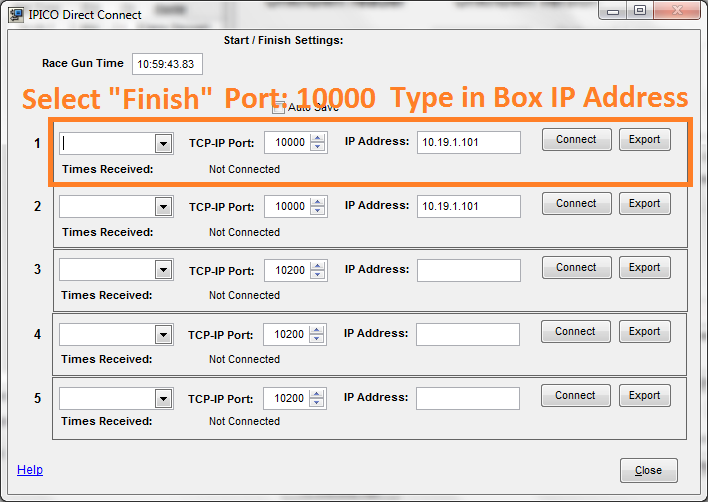Increase row 5 TCP-IP port value
This screenshot has height=502, width=708.
[x=317, y=394]
